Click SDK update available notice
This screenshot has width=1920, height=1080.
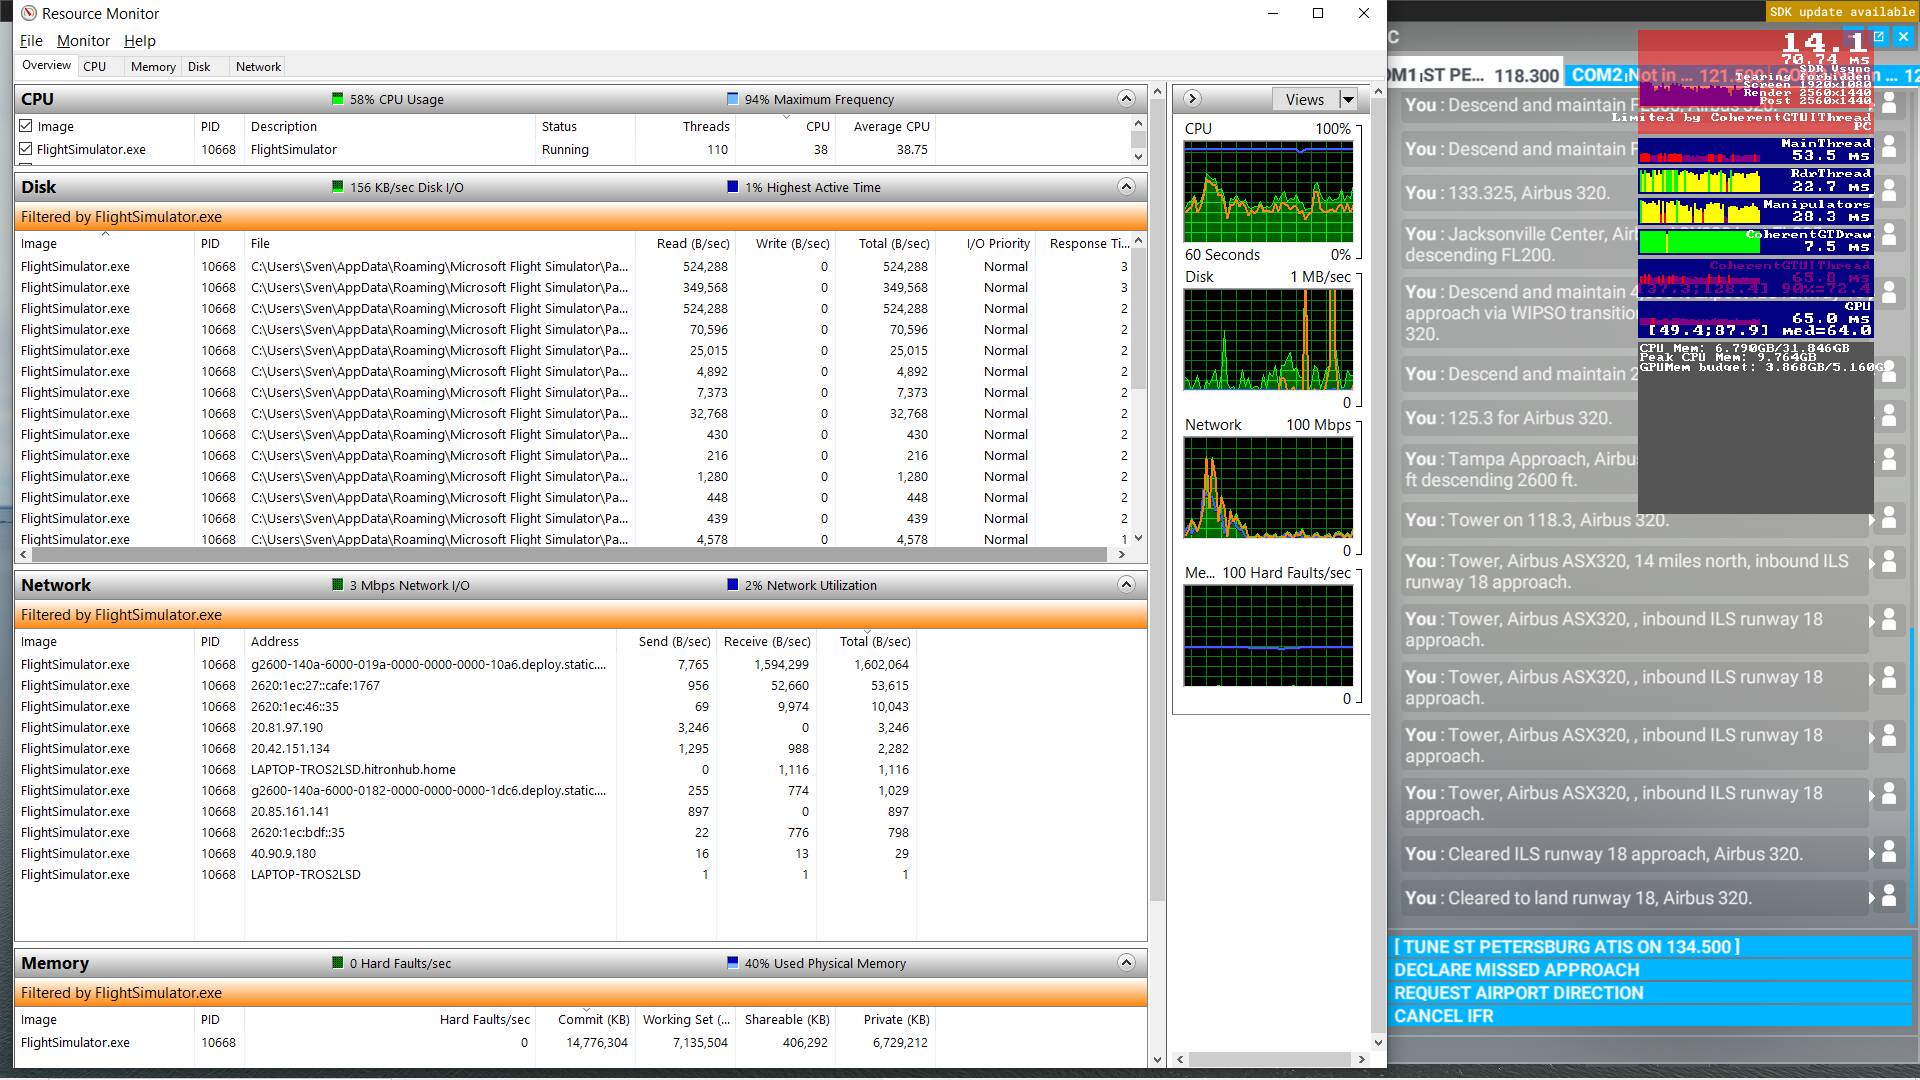1841,12
